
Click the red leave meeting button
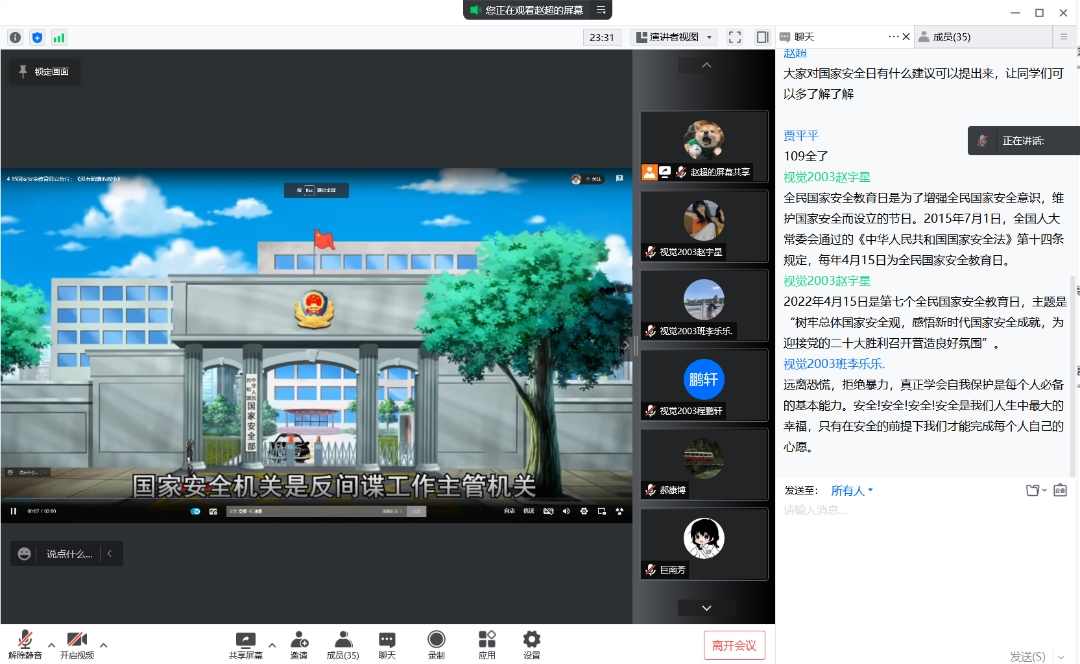click(734, 645)
